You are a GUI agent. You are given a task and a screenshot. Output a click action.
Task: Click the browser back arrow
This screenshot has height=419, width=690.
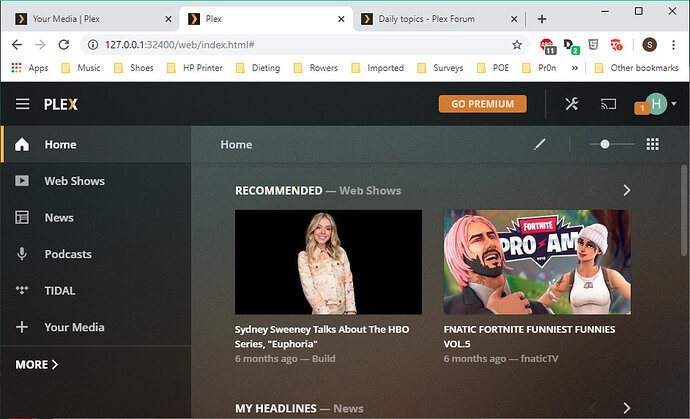17,44
